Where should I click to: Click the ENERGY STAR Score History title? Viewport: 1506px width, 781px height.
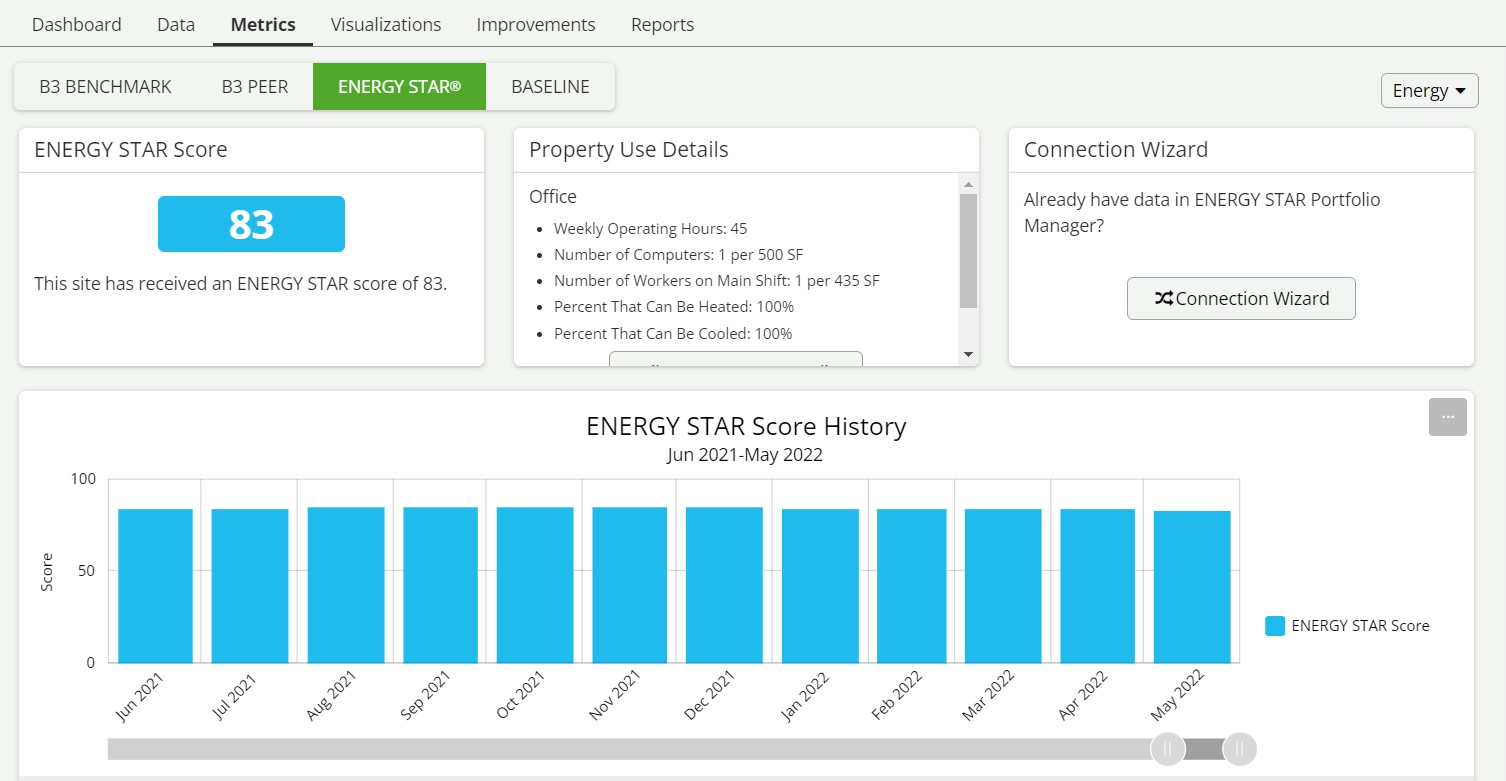(746, 426)
